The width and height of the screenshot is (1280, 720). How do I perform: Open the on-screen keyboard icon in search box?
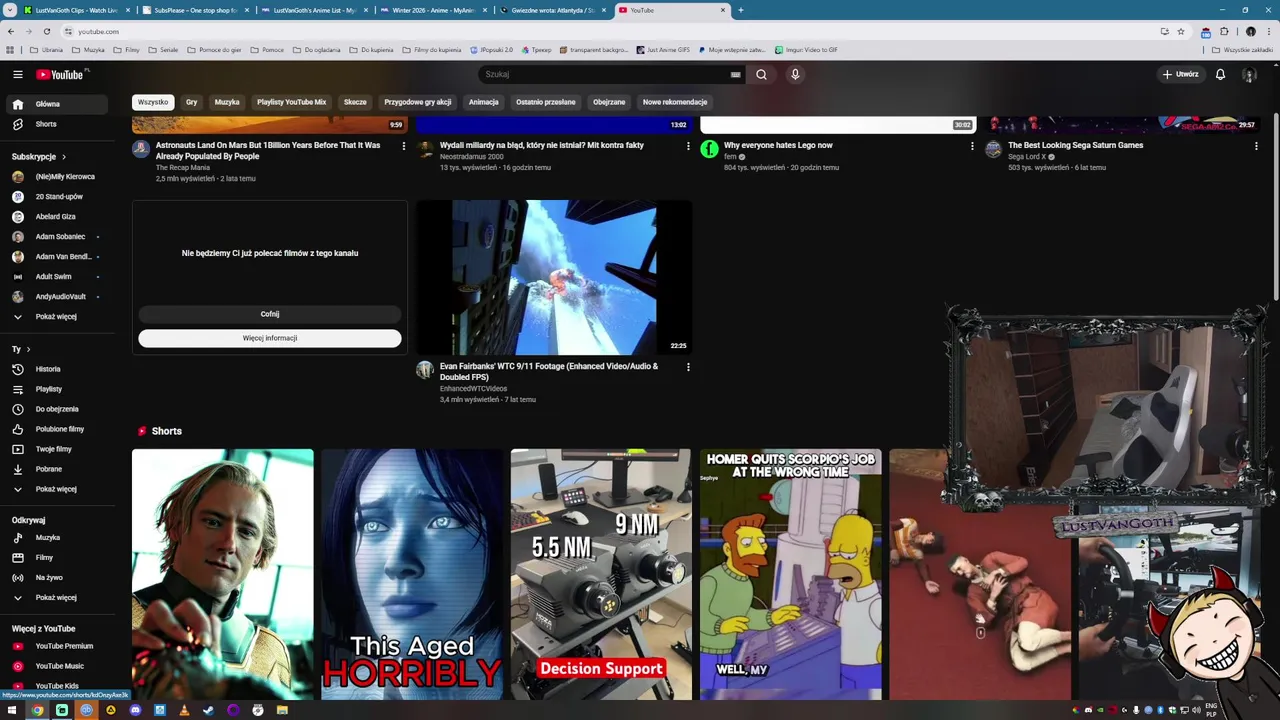[735, 74]
